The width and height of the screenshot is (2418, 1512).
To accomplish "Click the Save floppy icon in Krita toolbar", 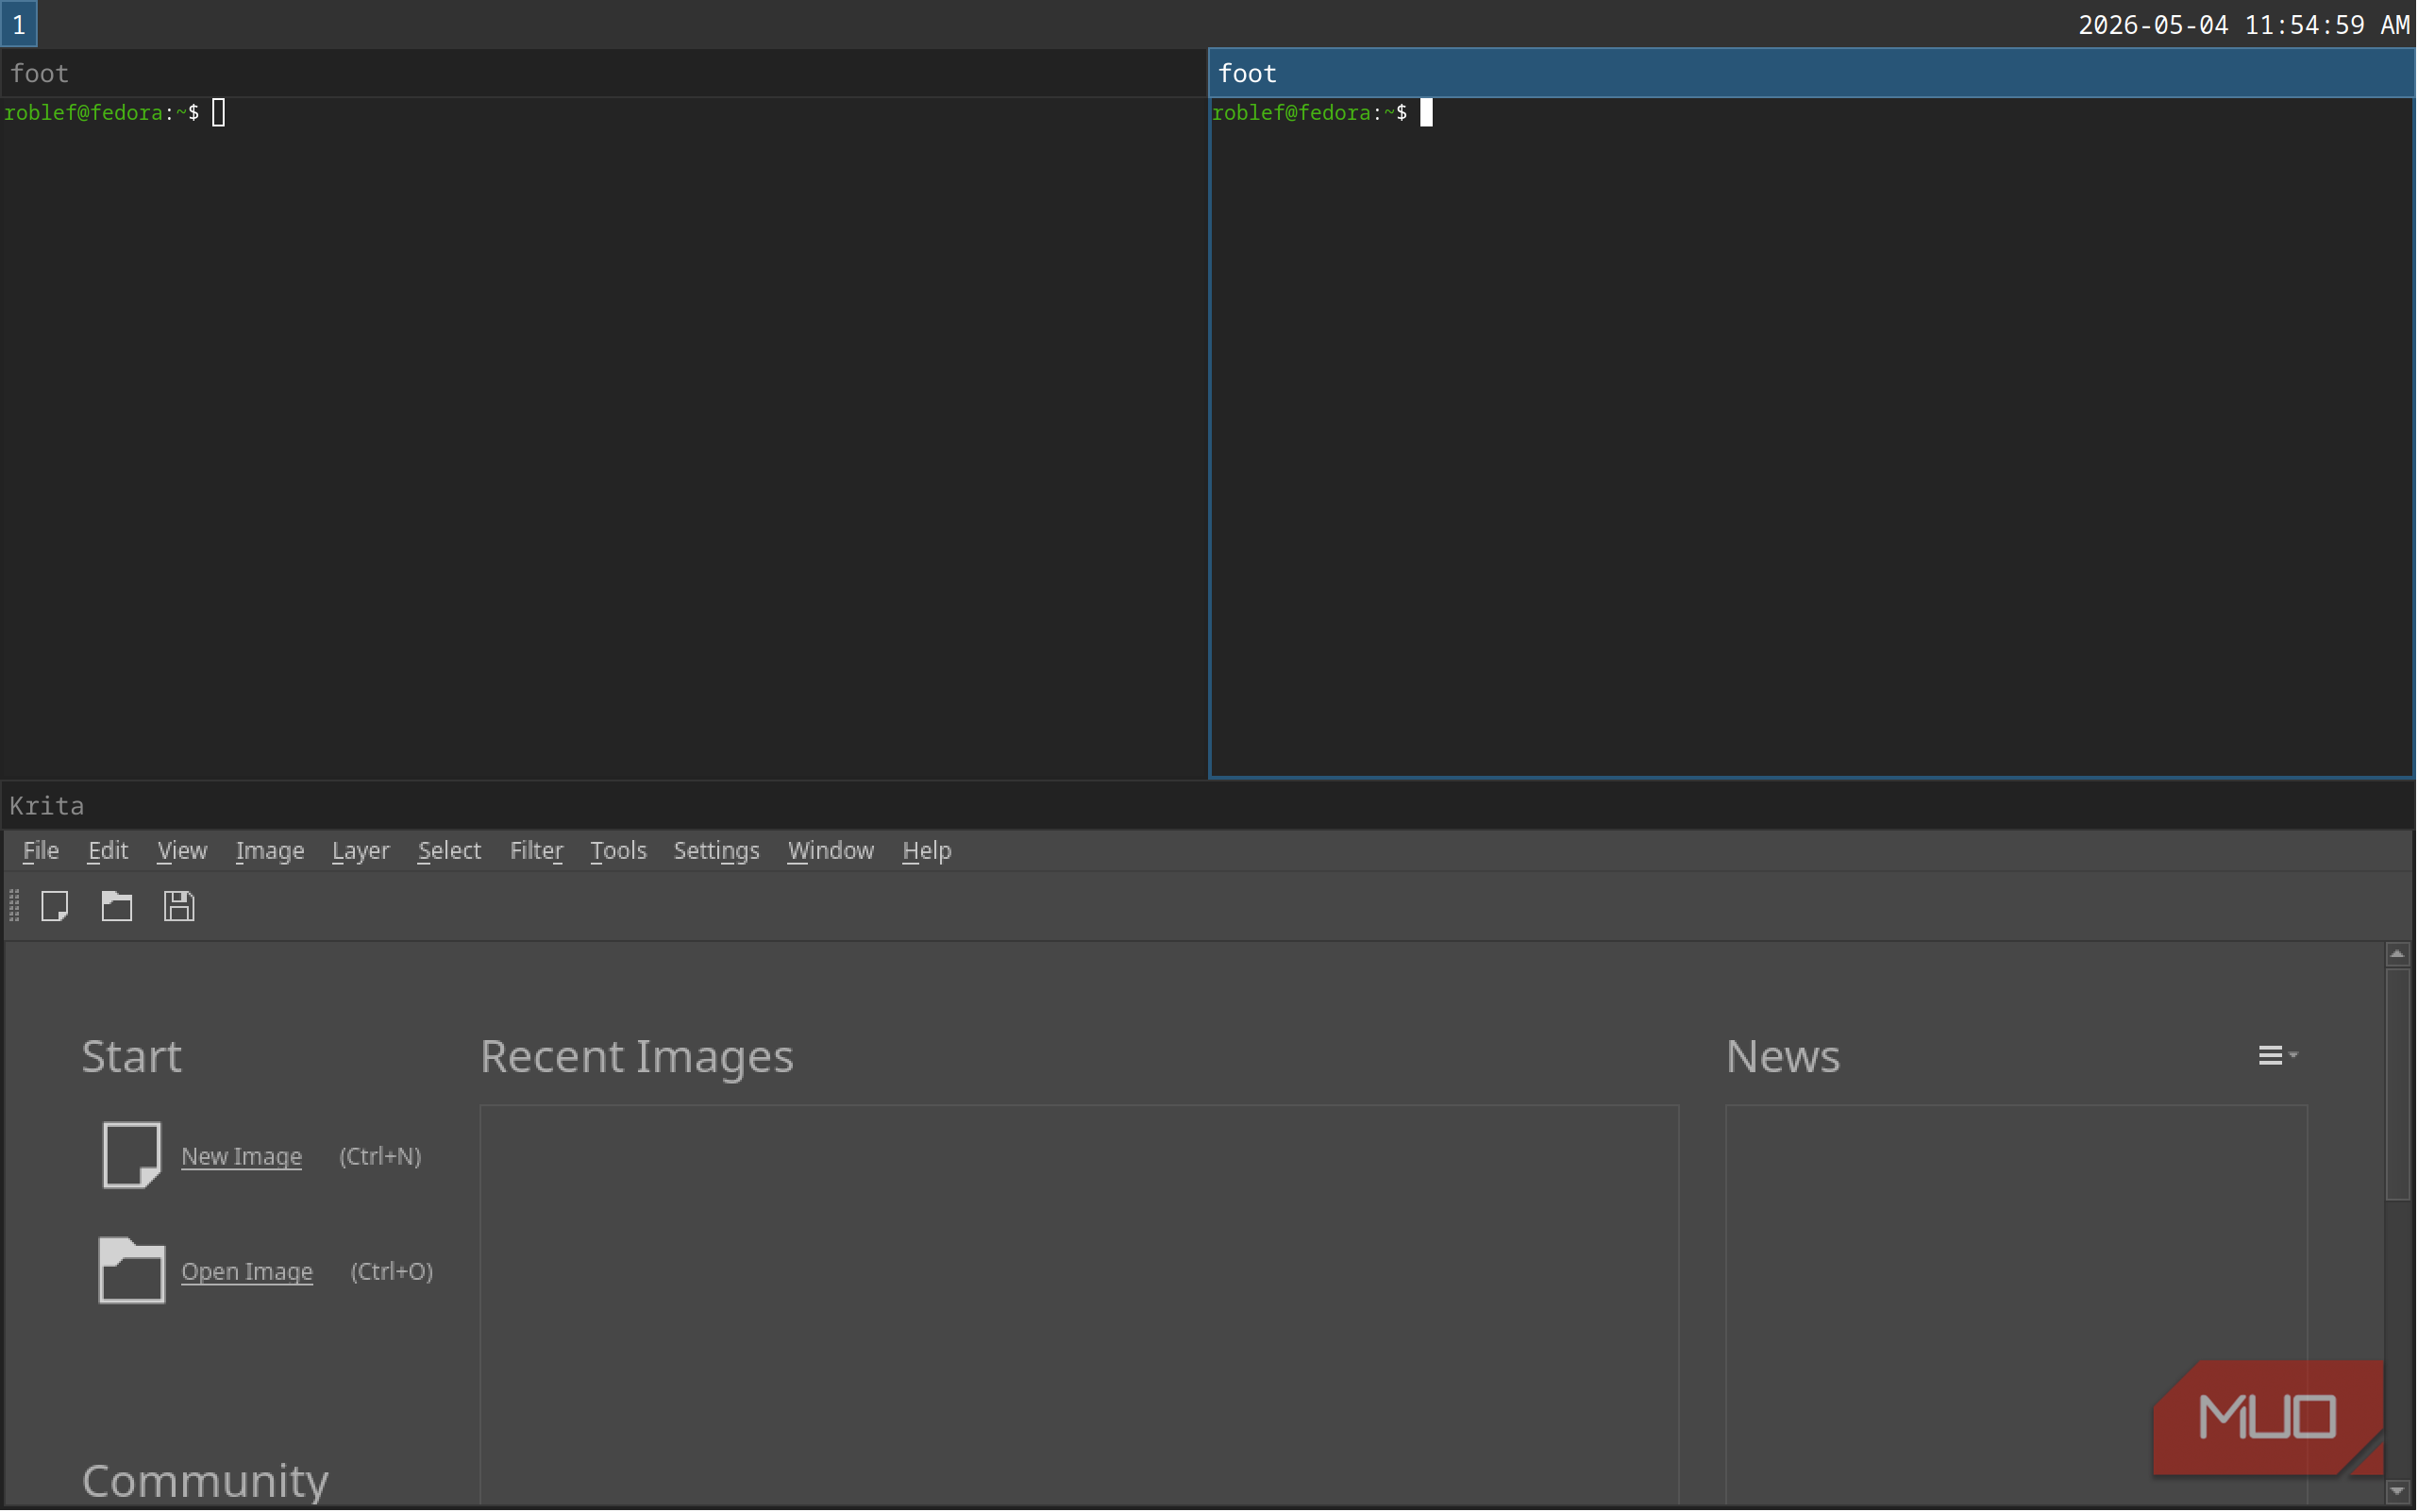I will pos(179,907).
